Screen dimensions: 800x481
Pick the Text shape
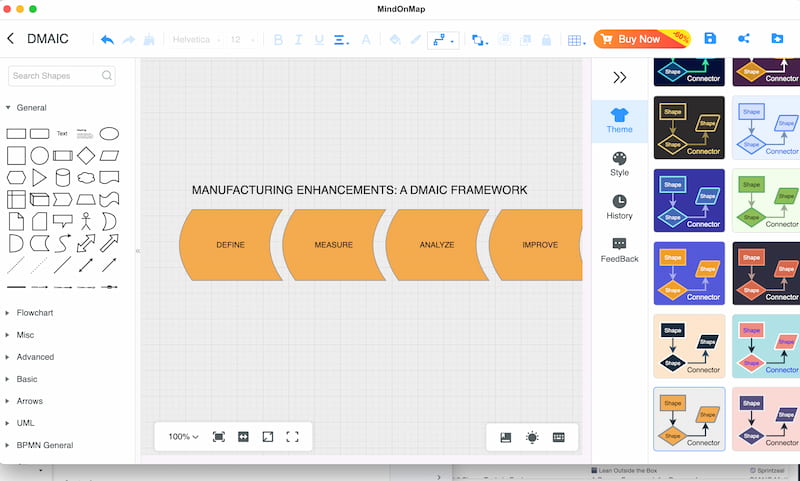pyautogui.click(x=62, y=134)
